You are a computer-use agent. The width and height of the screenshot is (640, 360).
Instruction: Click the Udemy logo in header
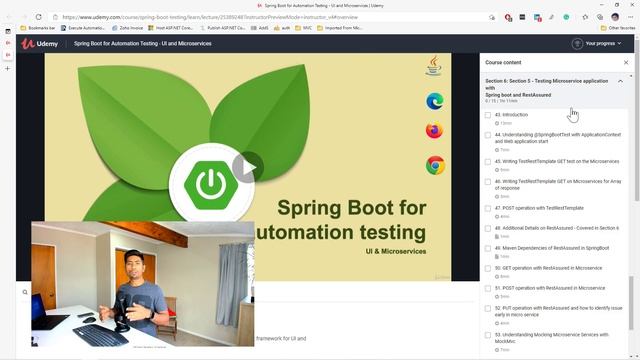click(x=40, y=43)
